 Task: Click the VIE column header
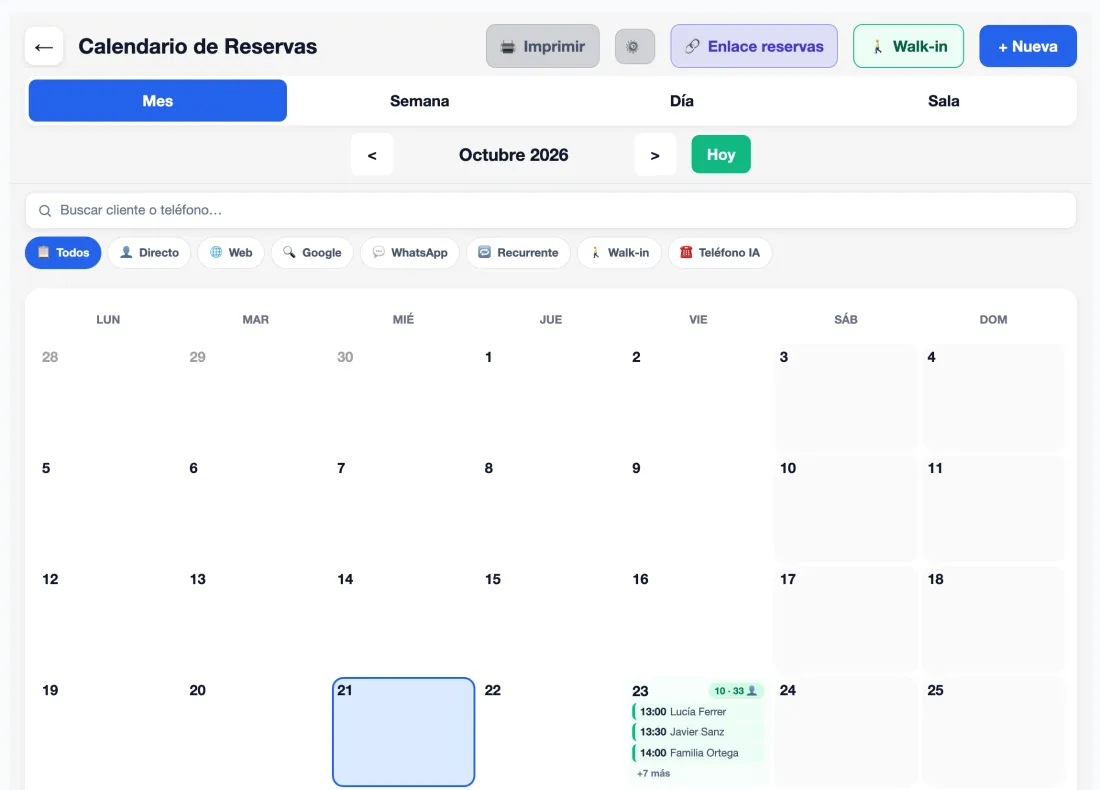tap(698, 320)
